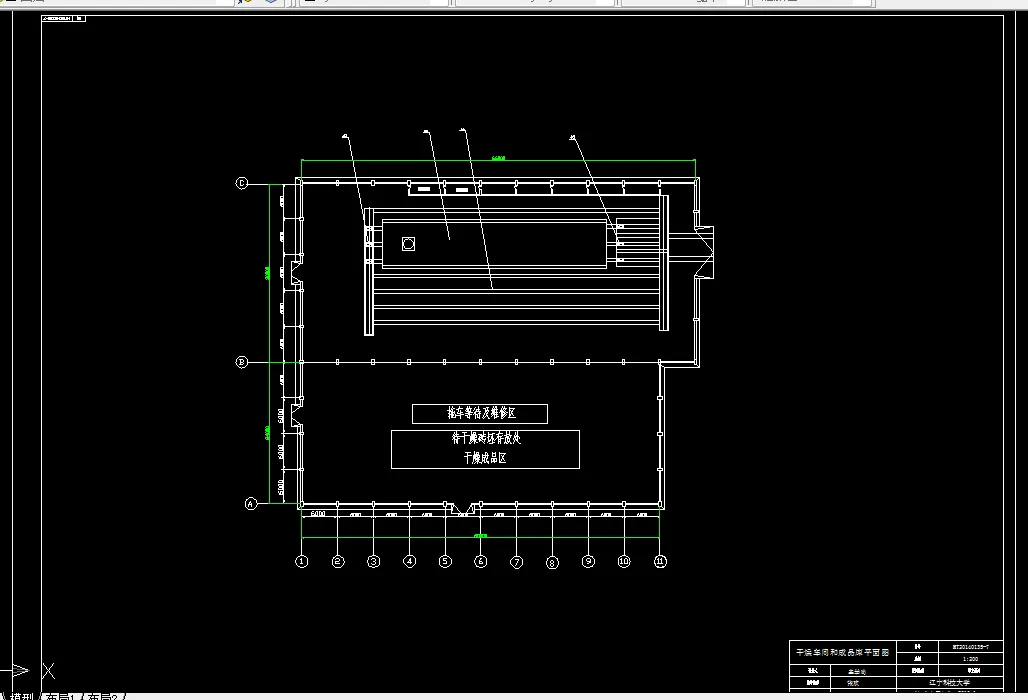Select the 干燥成品区 text line
This screenshot has width=1028, height=700.
pos(485,458)
